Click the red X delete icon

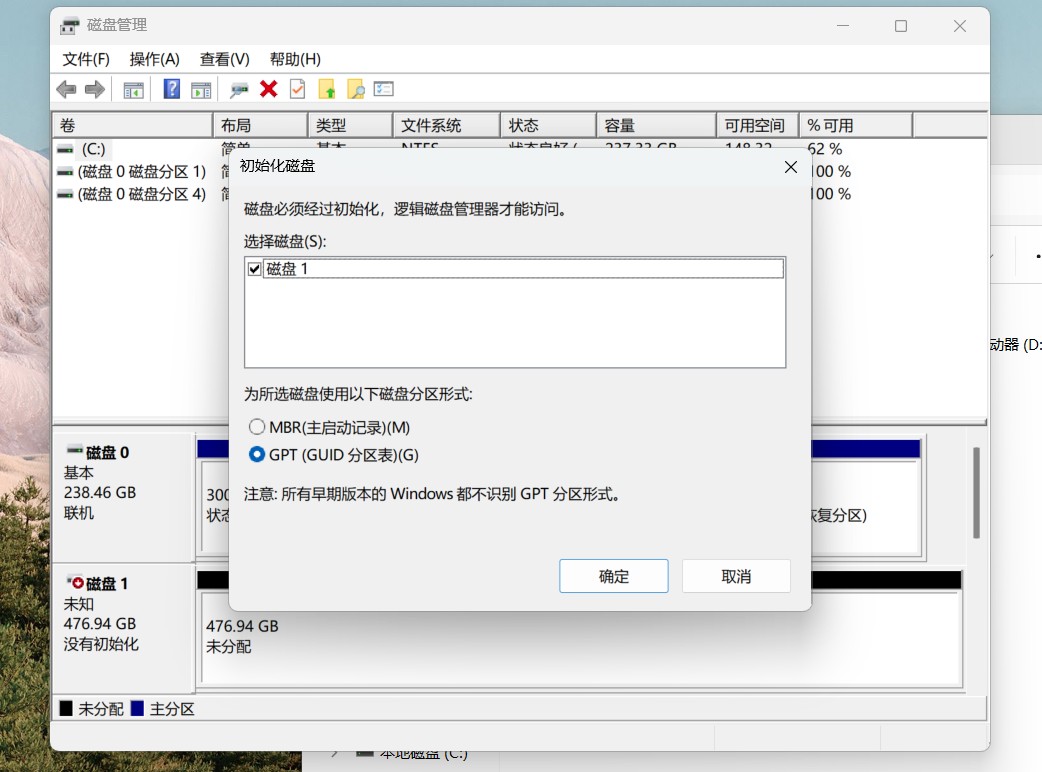(x=269, y=89)
